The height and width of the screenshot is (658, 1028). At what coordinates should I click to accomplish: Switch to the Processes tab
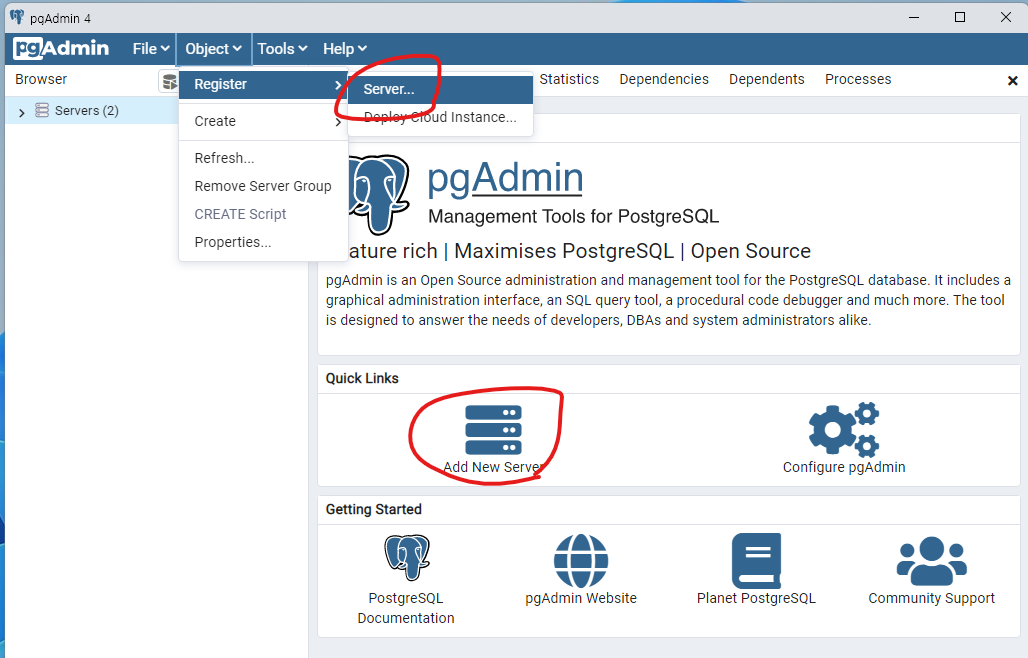[858, 79]
